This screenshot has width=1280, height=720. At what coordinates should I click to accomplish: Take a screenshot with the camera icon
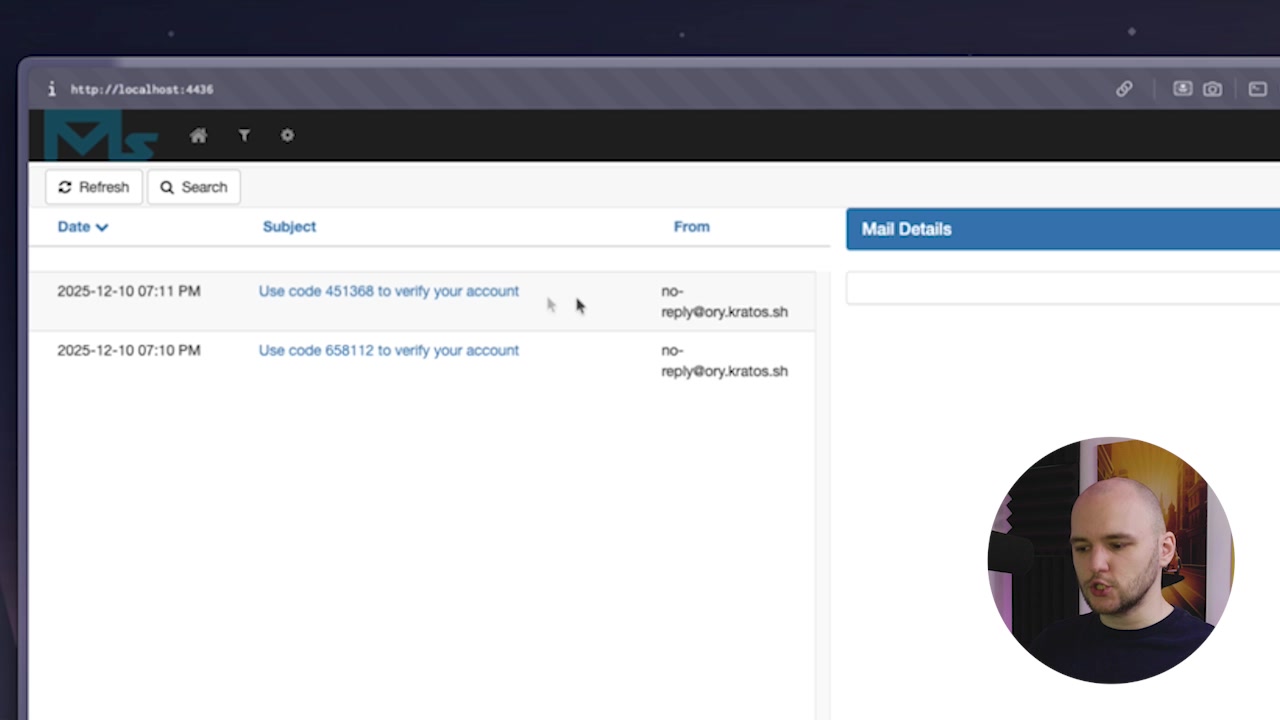1212,89
